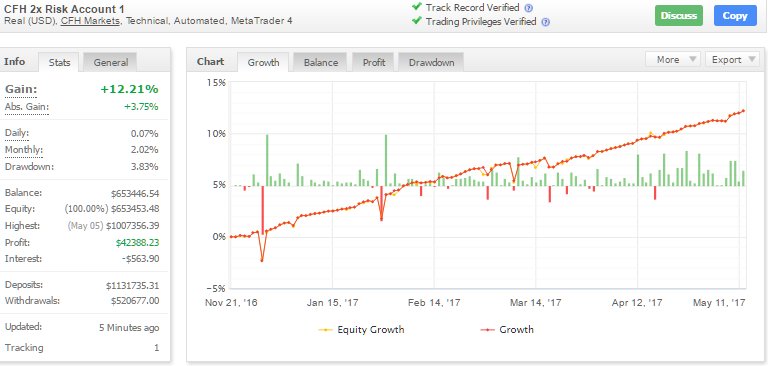Click the 5 Minutes ago updated value
Viewport: 768px width, 366px height.
(129, 328)
